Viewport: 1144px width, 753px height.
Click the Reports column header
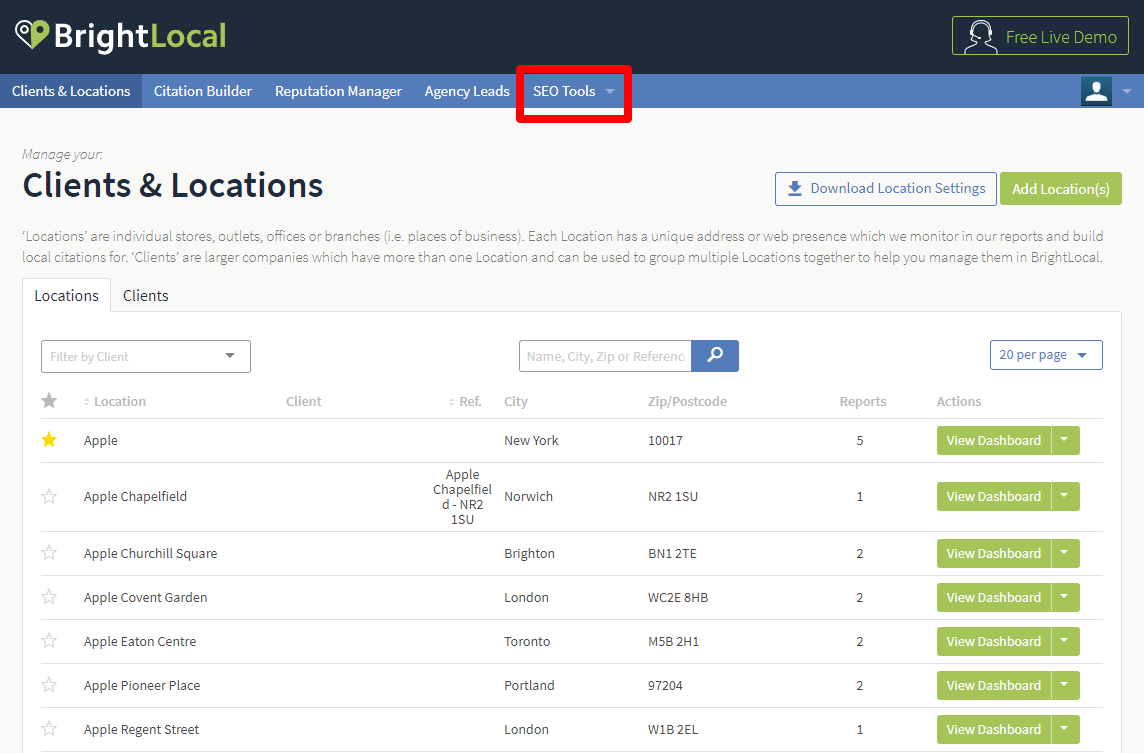pos(862,401)
